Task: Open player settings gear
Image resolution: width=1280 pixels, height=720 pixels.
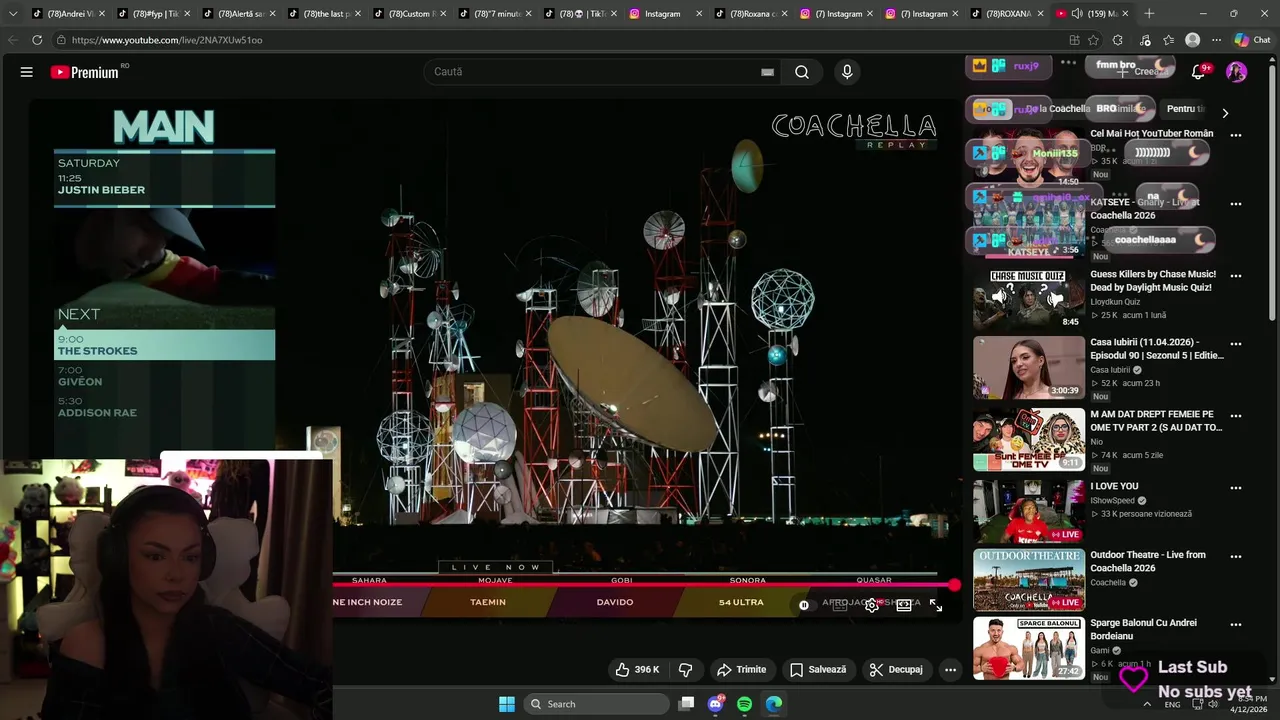Action: click(872, 605)
